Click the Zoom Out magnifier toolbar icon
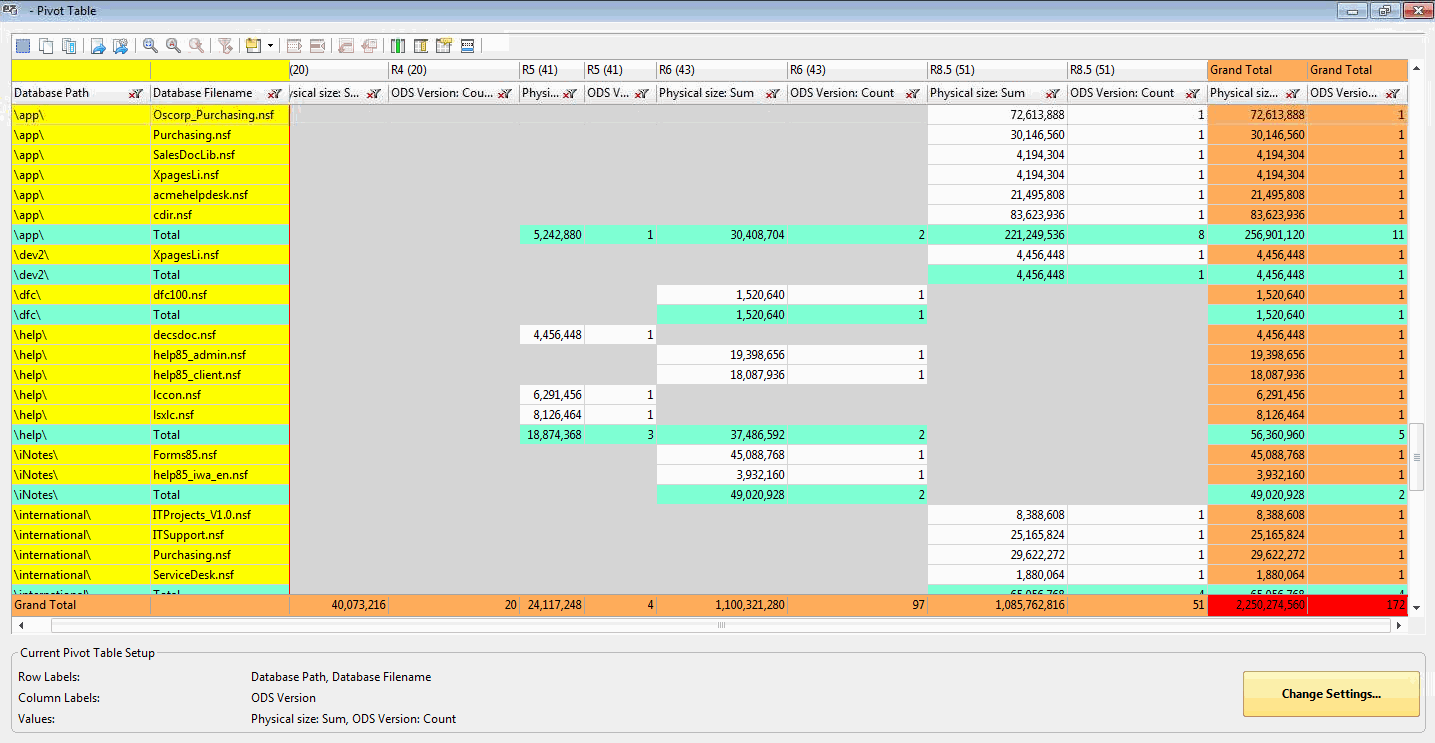 pyautogui.click(x=173, y=45)
